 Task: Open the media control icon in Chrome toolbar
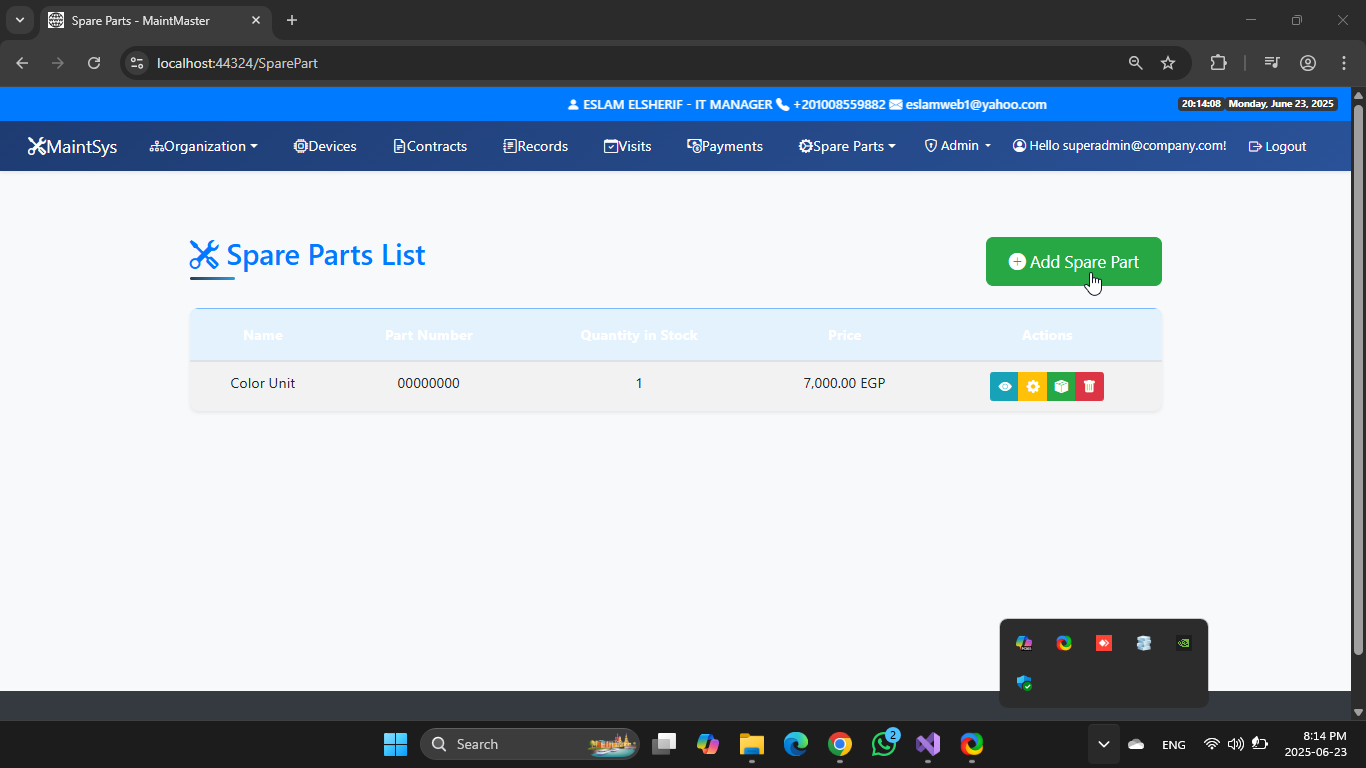[1272, 63]
